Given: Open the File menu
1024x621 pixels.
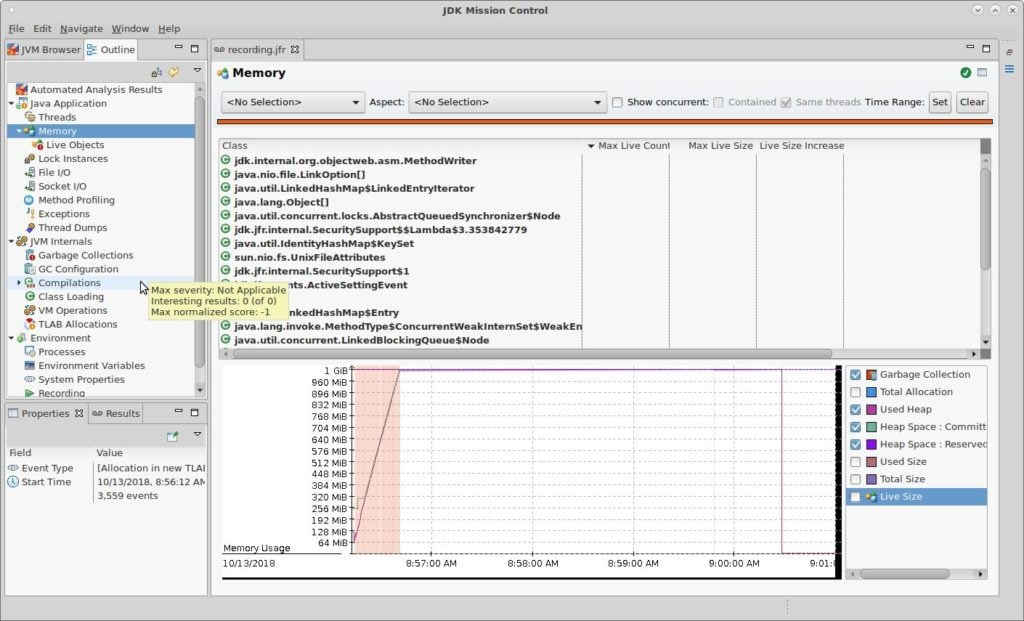Looking at the screenshot, I should click(x=16, y=29).
